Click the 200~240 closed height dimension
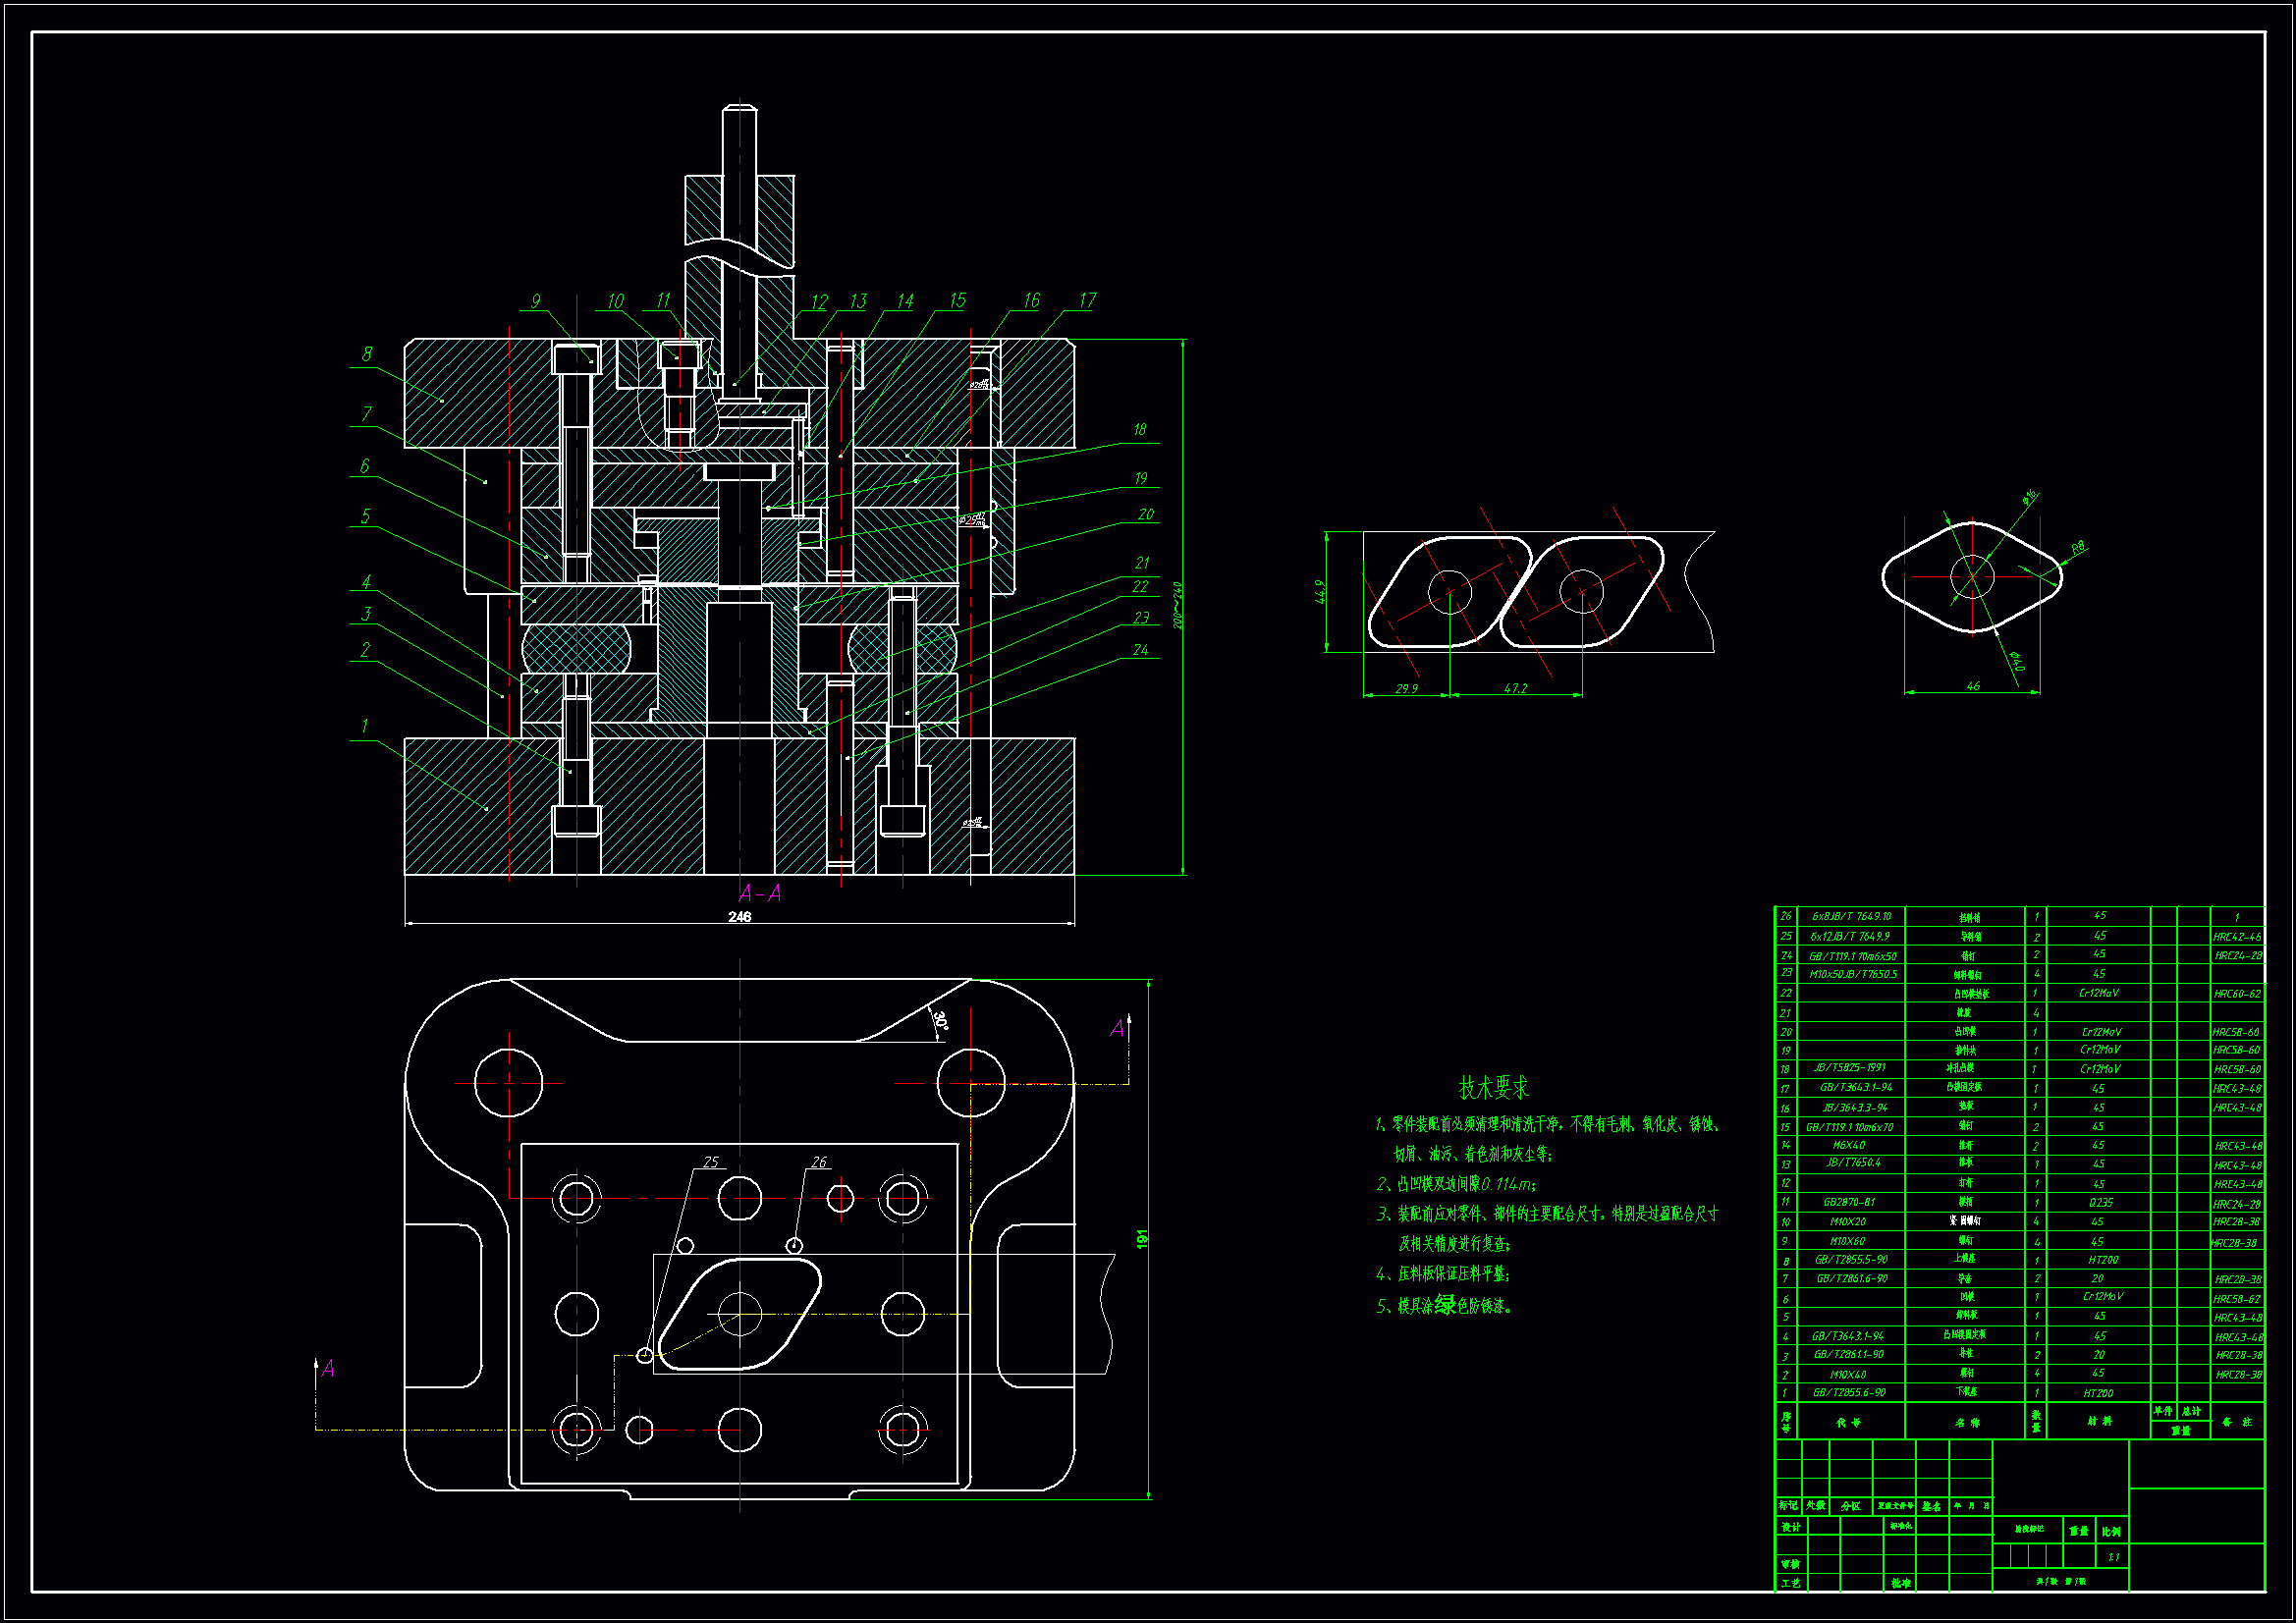This screenshot has height=1623, width=2296. coord(1177,605)
